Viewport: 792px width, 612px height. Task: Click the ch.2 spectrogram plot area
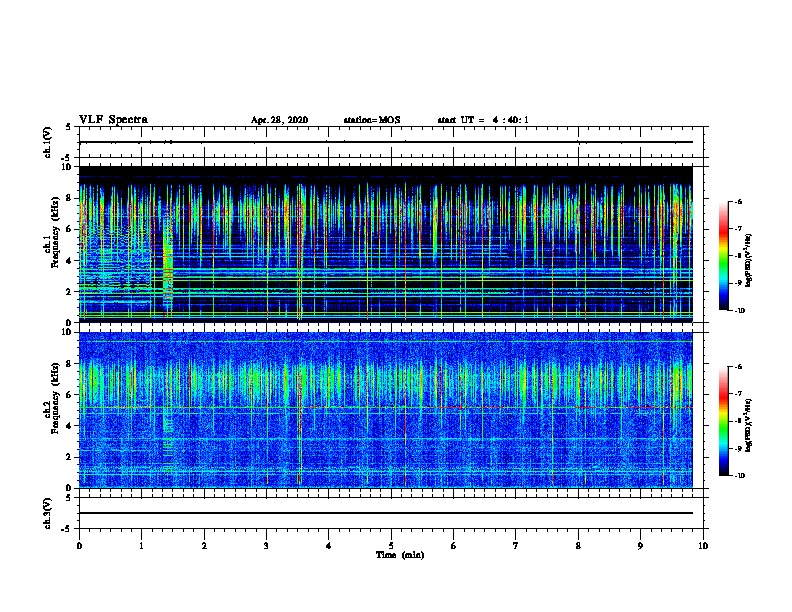[x=386, y=410]
